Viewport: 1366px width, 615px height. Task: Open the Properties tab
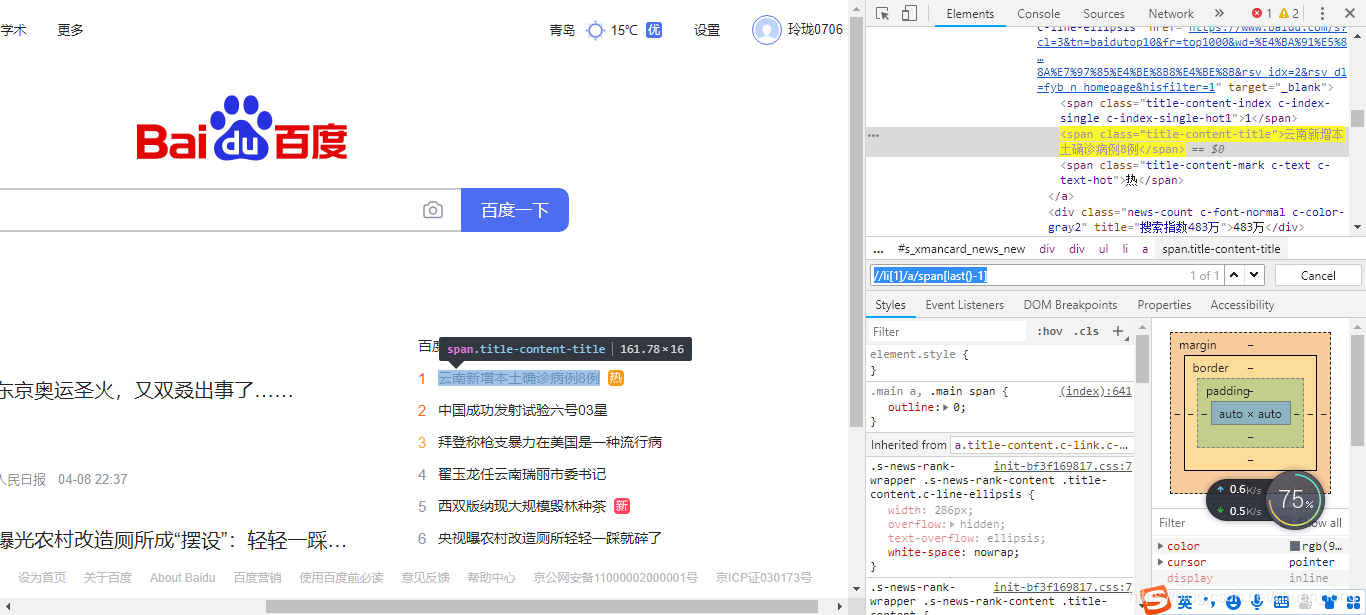tap(1164, 305)
